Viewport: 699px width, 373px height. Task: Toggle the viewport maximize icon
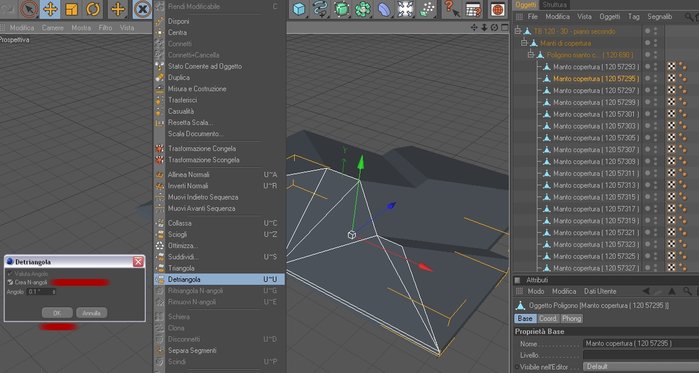[x=504, y=28]
